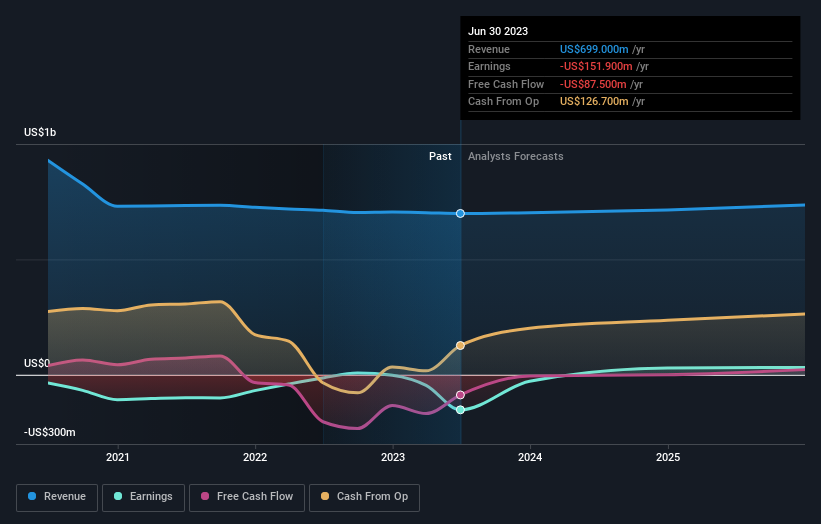
Task: Click the pink Free Cash Flow legend dot
Action: [x=205, y=496]
